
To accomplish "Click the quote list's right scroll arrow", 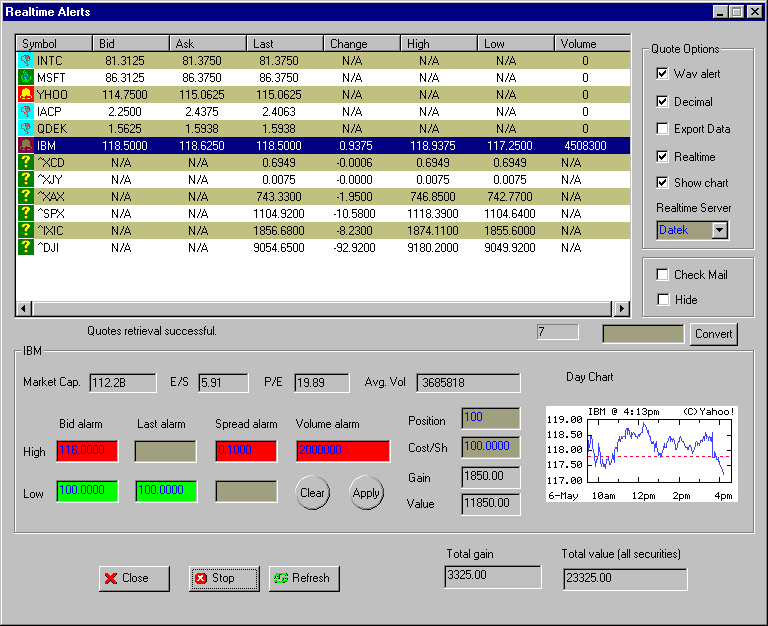I will click(x=622, y=309).
